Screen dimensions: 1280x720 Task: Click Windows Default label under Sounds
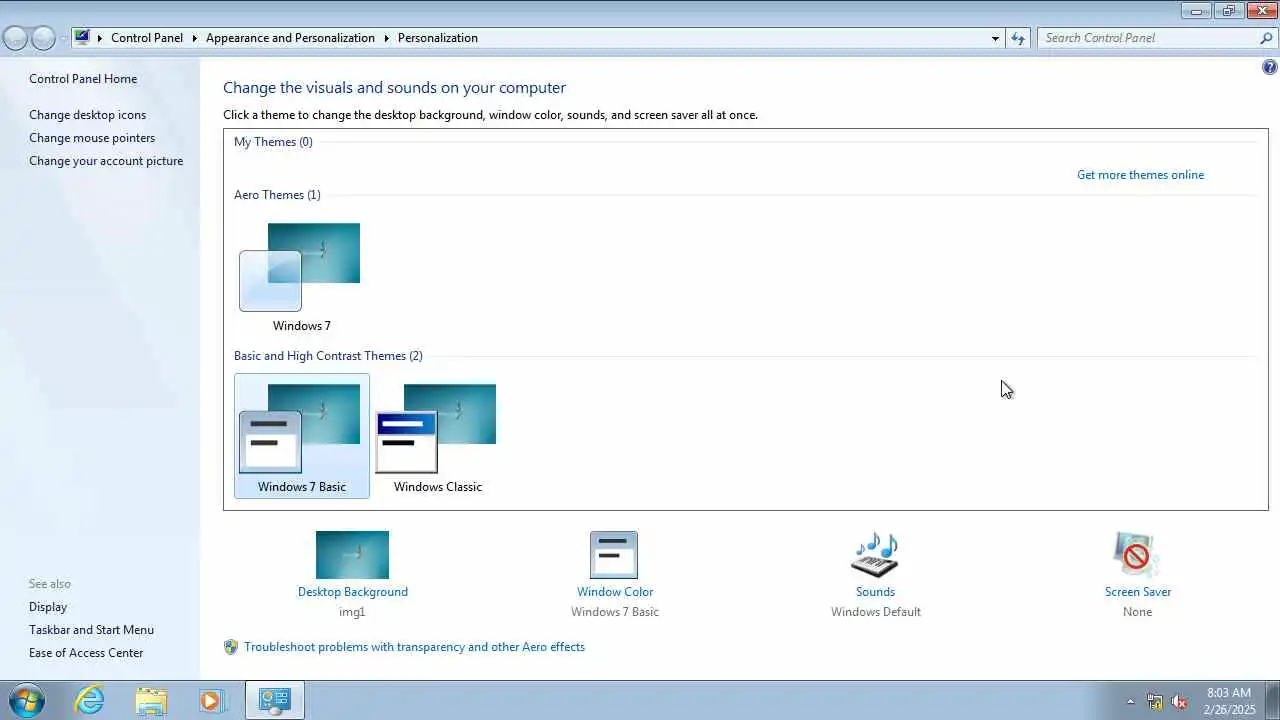(x=876, y=612)
